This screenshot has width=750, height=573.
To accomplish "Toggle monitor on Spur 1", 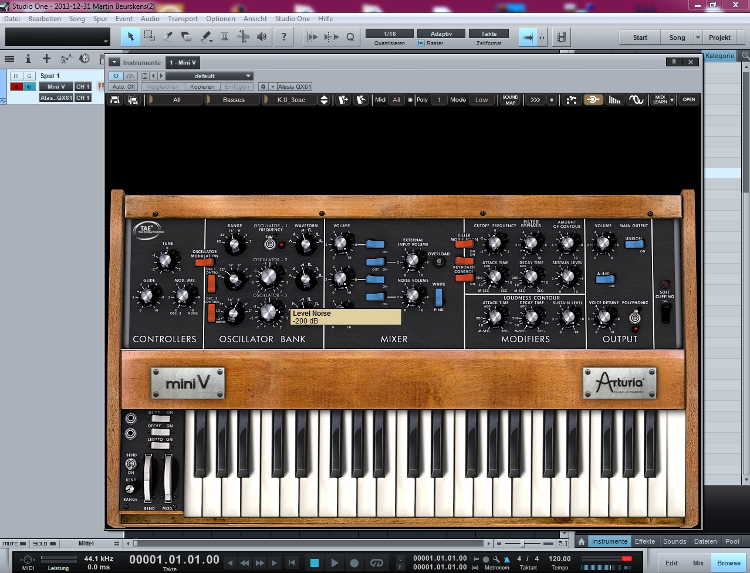I will 29,87.
